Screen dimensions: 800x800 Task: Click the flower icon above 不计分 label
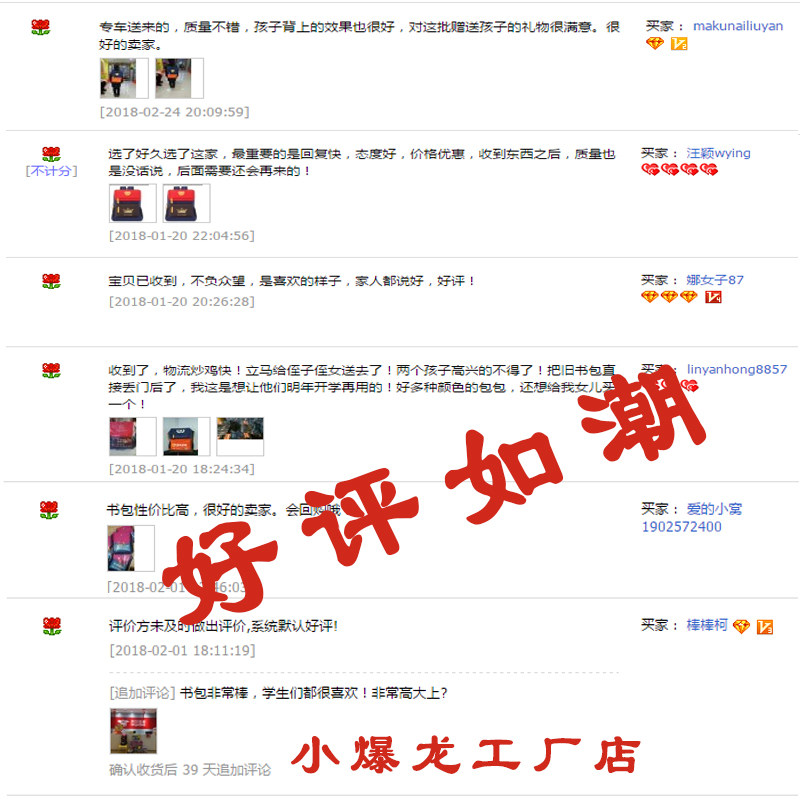click(51, 154)
